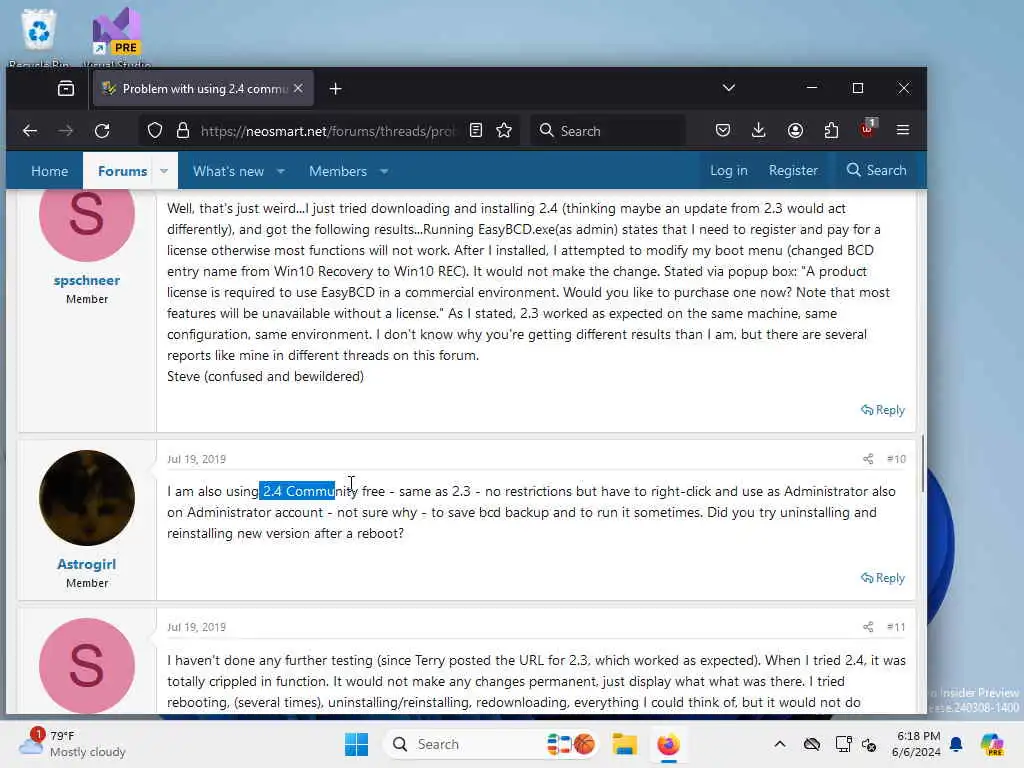Open Visual Studio Preview desktop shortcut
Image resolution: width=1024 pixels, height=768 pixels.
pos(118,37)
